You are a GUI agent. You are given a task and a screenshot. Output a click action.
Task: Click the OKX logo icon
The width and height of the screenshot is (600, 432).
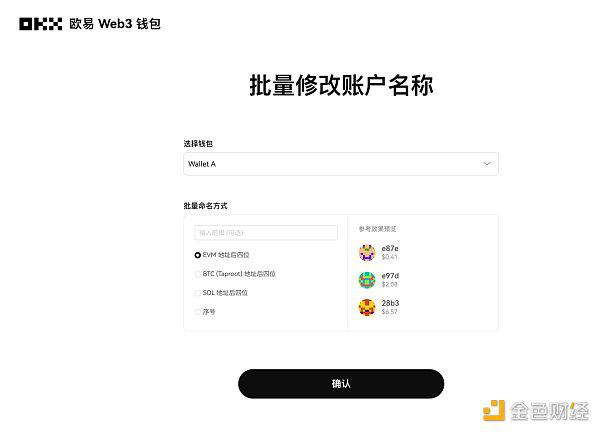(x=41, y=24)
